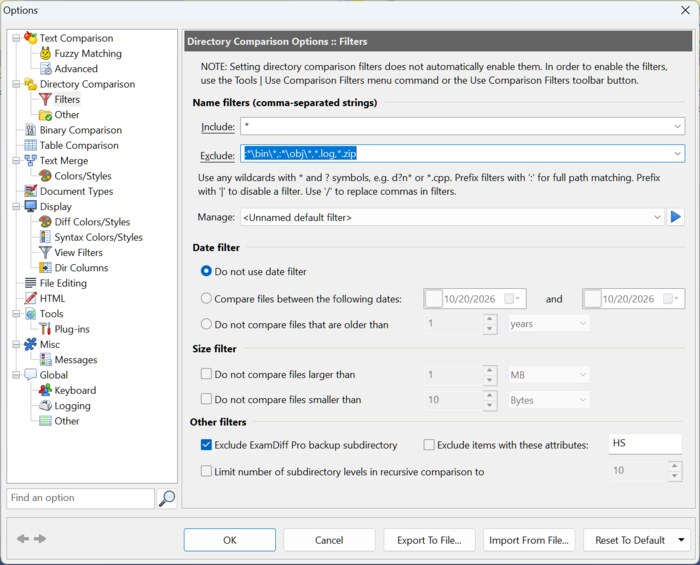The width and height of the screenshot is (700, 565).
Task: Click the Dir Columns icon
Action: pyautogui.click(x=45, y=268)
